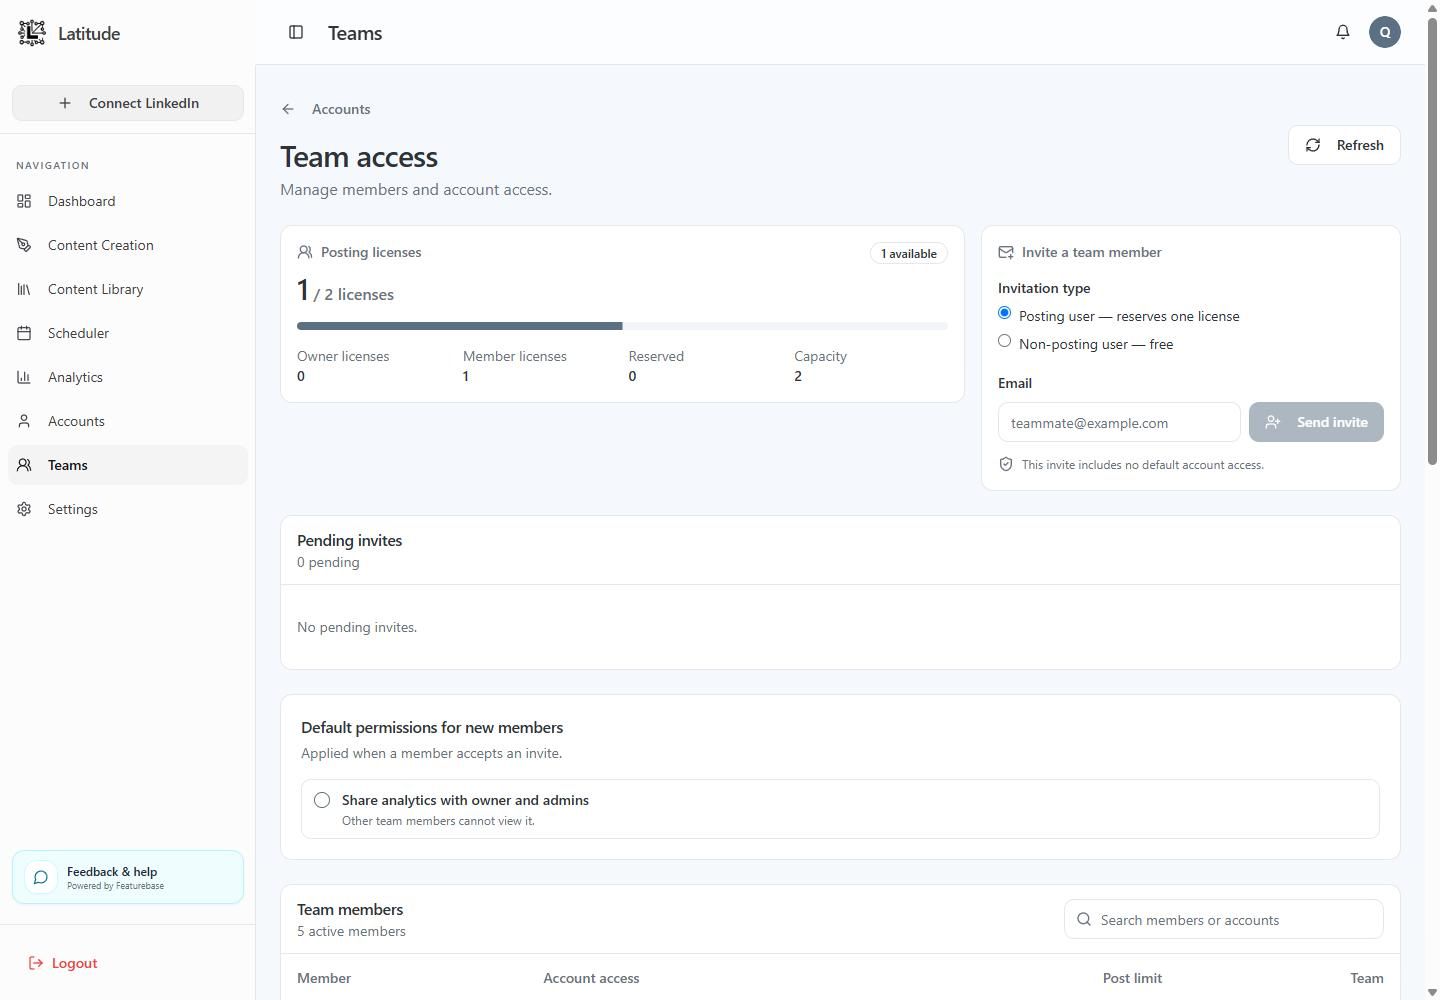Click the 'Owner licenses' label
The width and height of the screenshot is (1440, 1000).
pyautogui.click(x=343, y=356)
